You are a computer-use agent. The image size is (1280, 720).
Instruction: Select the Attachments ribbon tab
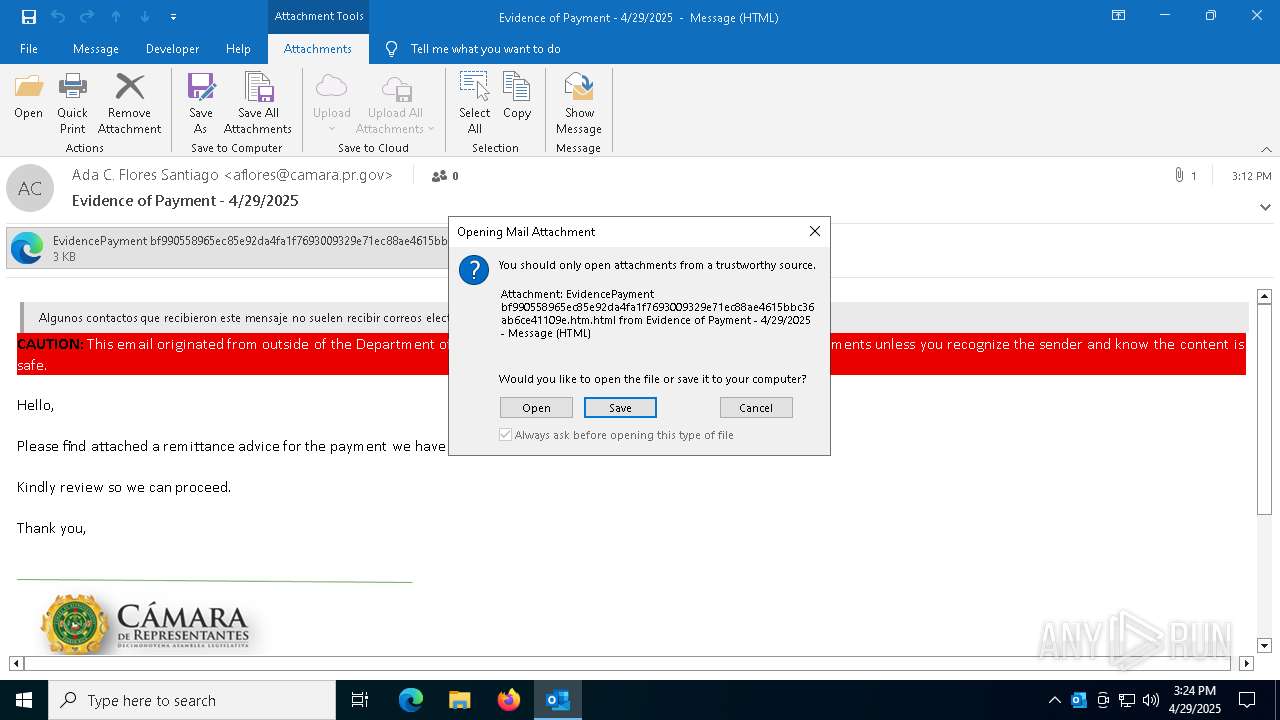click(318, 49)
